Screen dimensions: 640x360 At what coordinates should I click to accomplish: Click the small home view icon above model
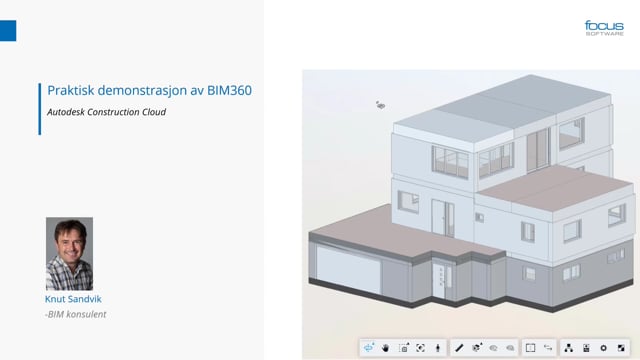coord(380,105)
